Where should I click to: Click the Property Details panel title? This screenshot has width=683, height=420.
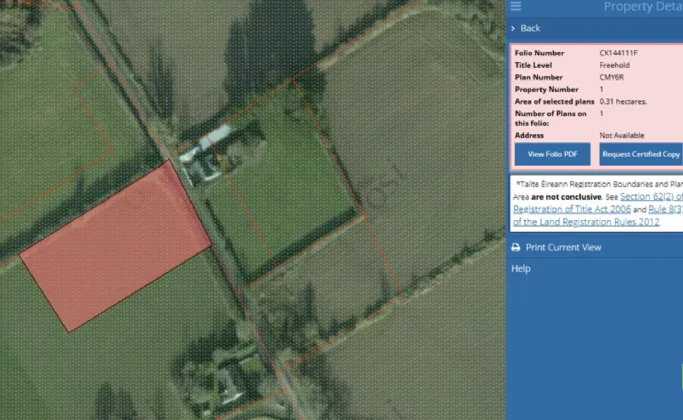pos(643,6)
